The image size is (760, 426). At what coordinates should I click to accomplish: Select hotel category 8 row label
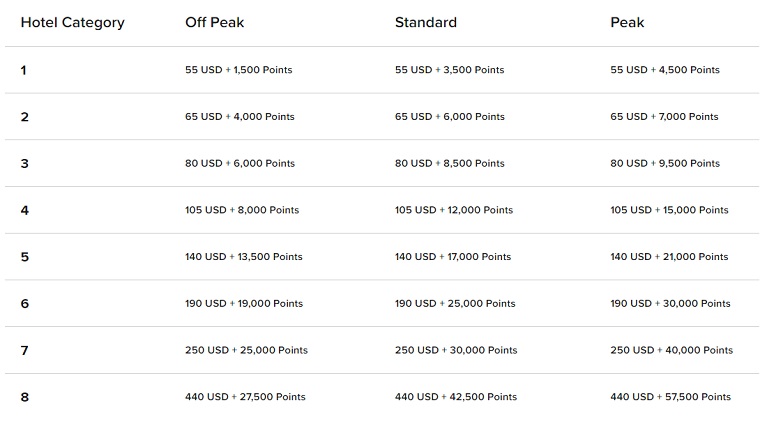point(25,397)
